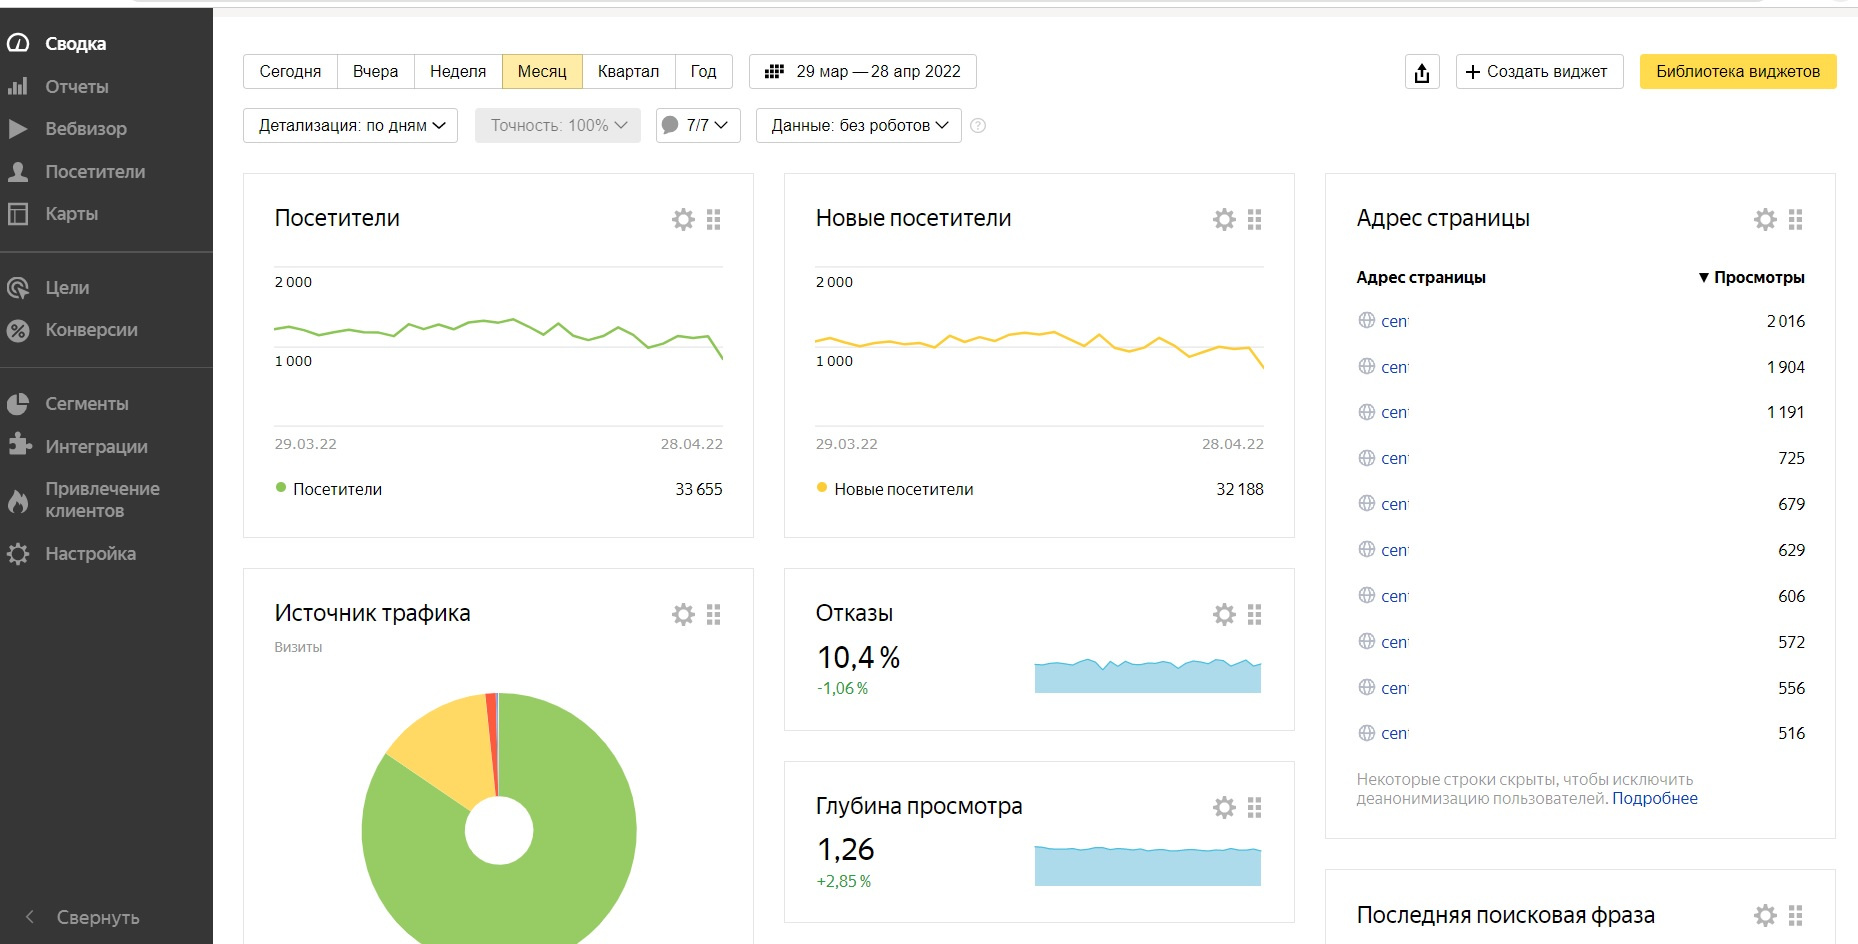Select the Сегодня period option
1858x944 pixels.
pos(290,72)
